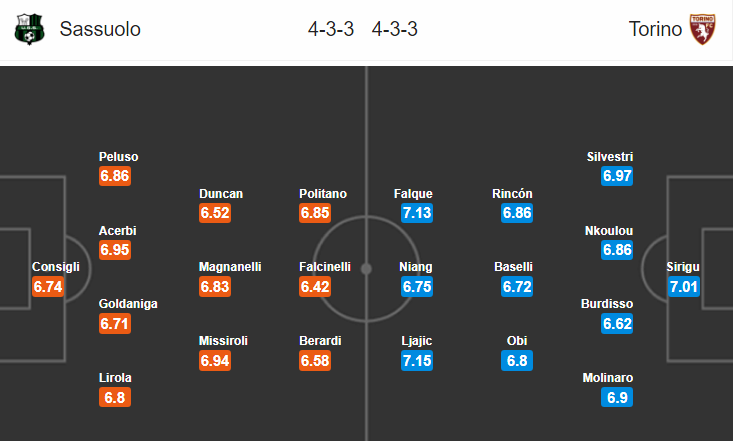Select Sirigu's 7.01 rating badge
Screen dimensions: 733x441
tap(683, 287)
